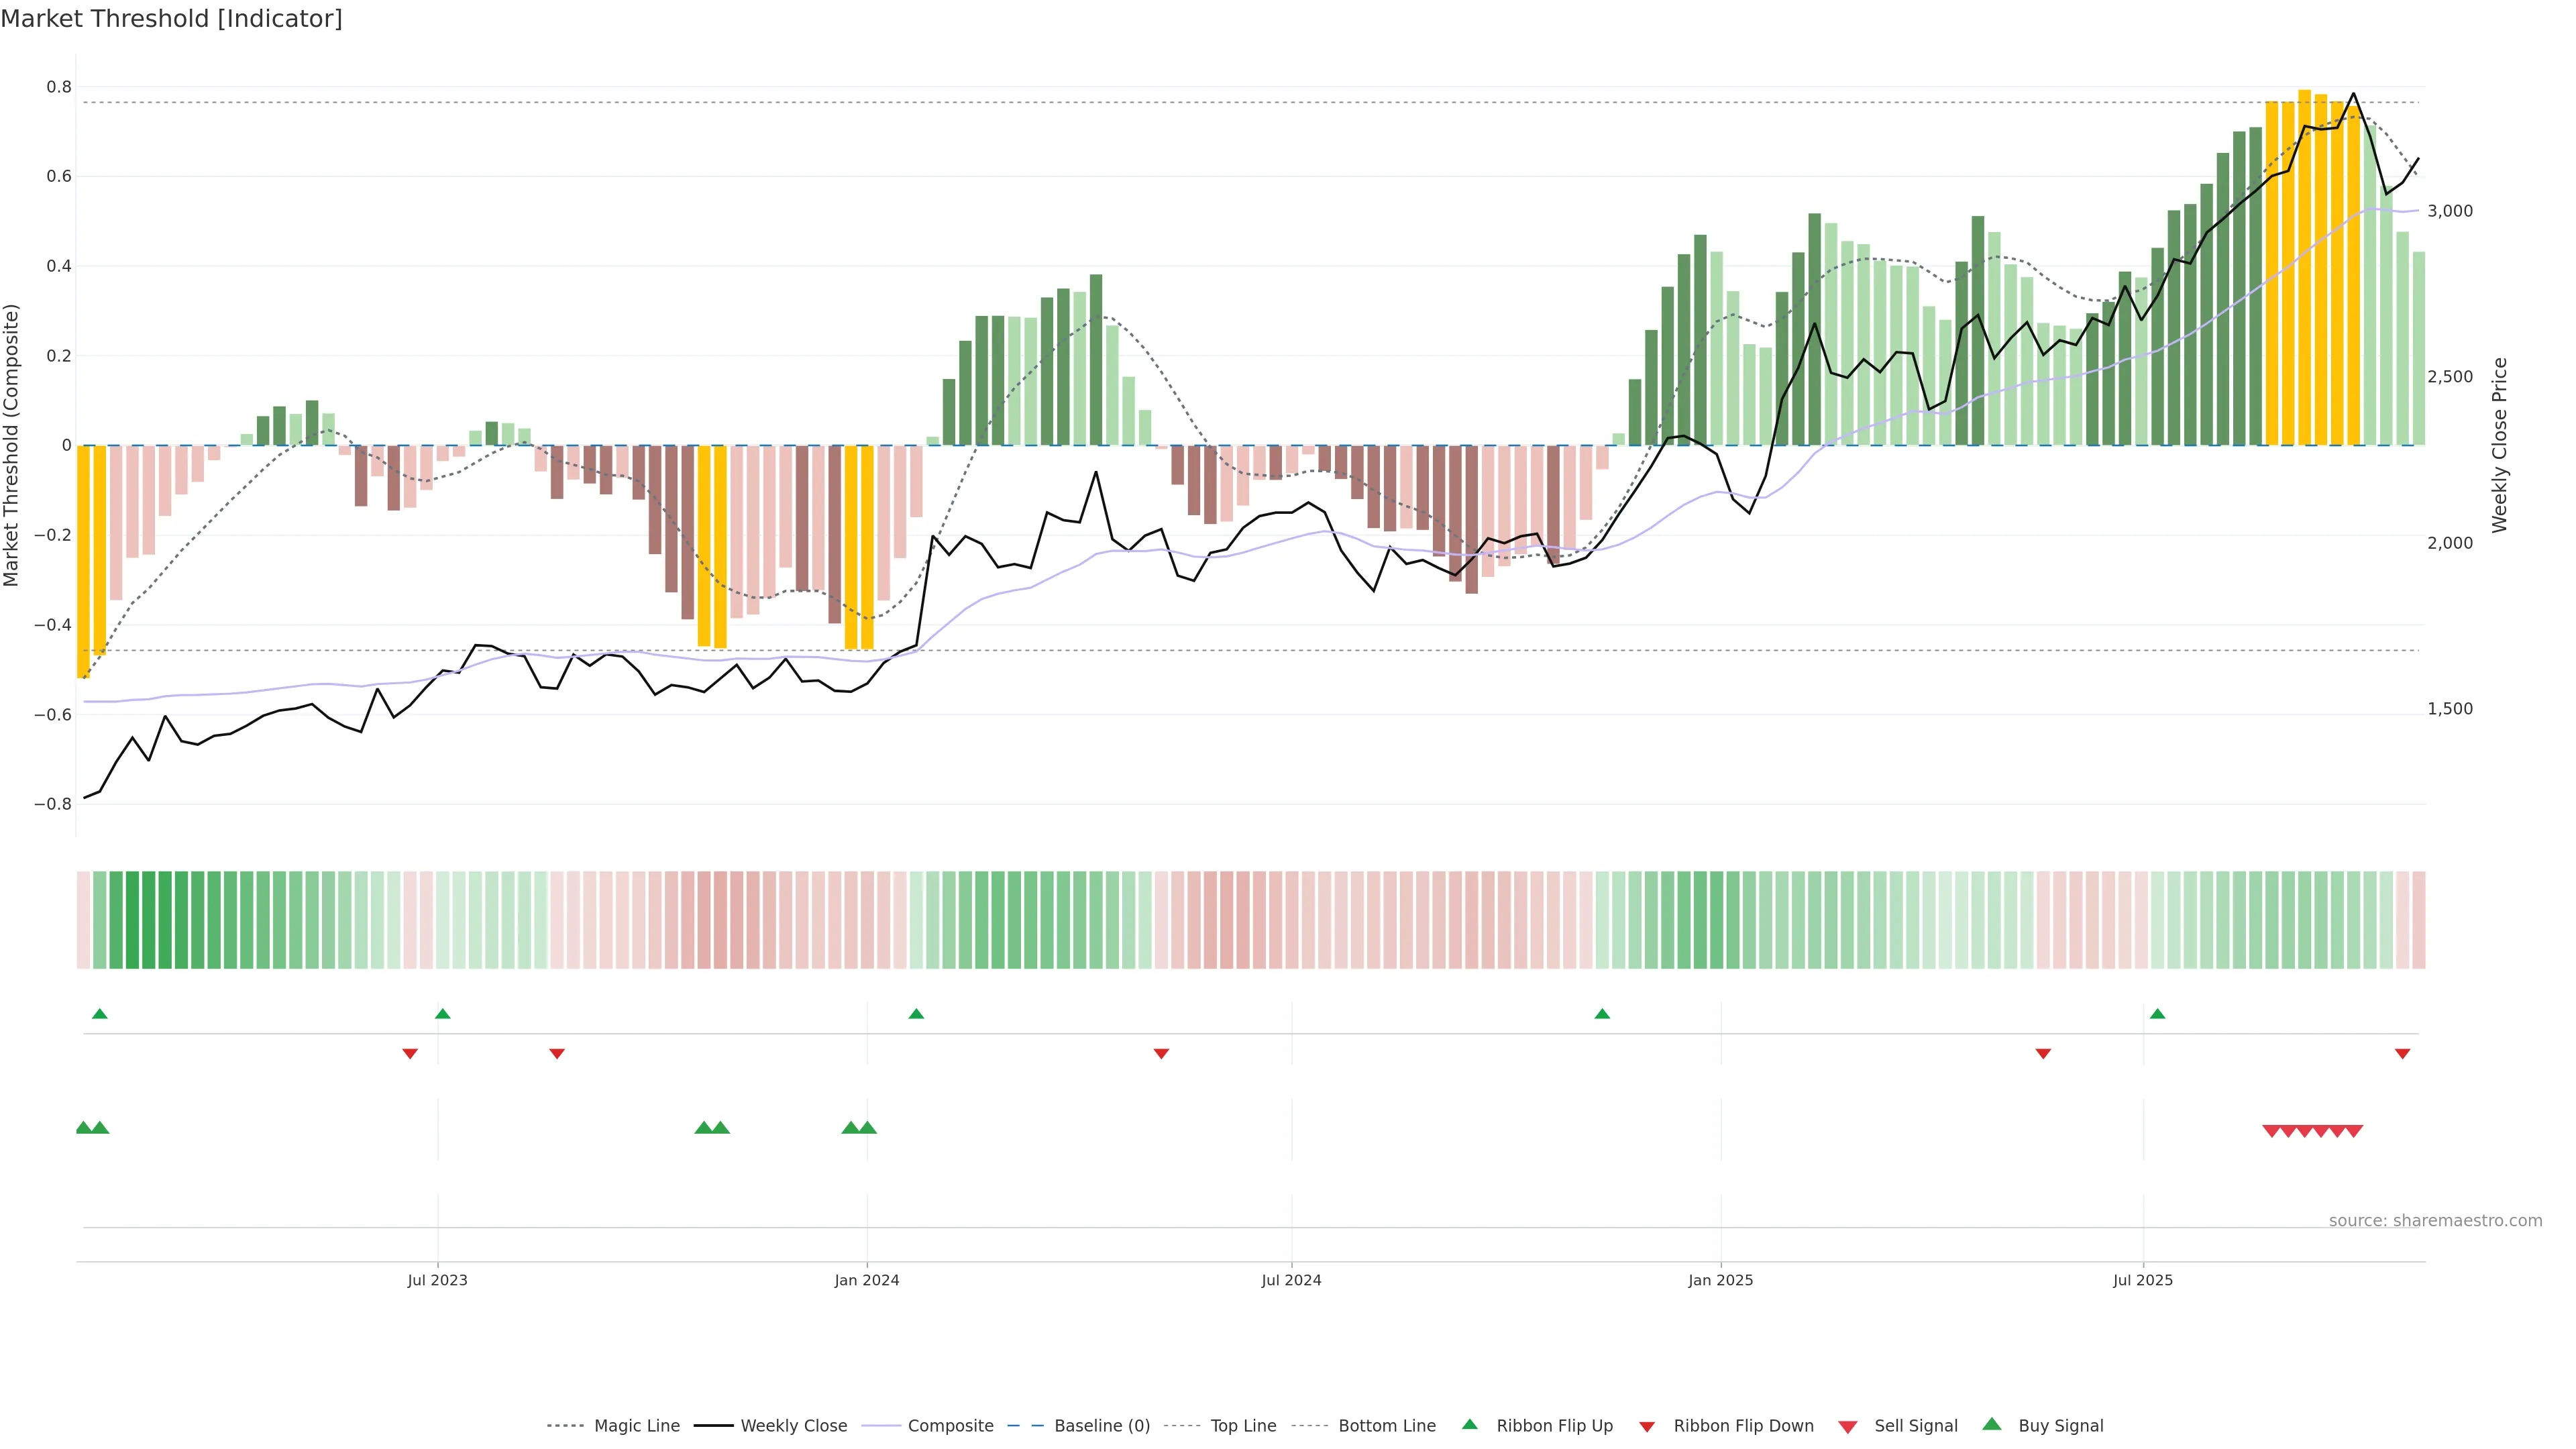Click the Jul 2024 x-axis label
The image size is (2576, 1449).
tap(1291, 1280)
